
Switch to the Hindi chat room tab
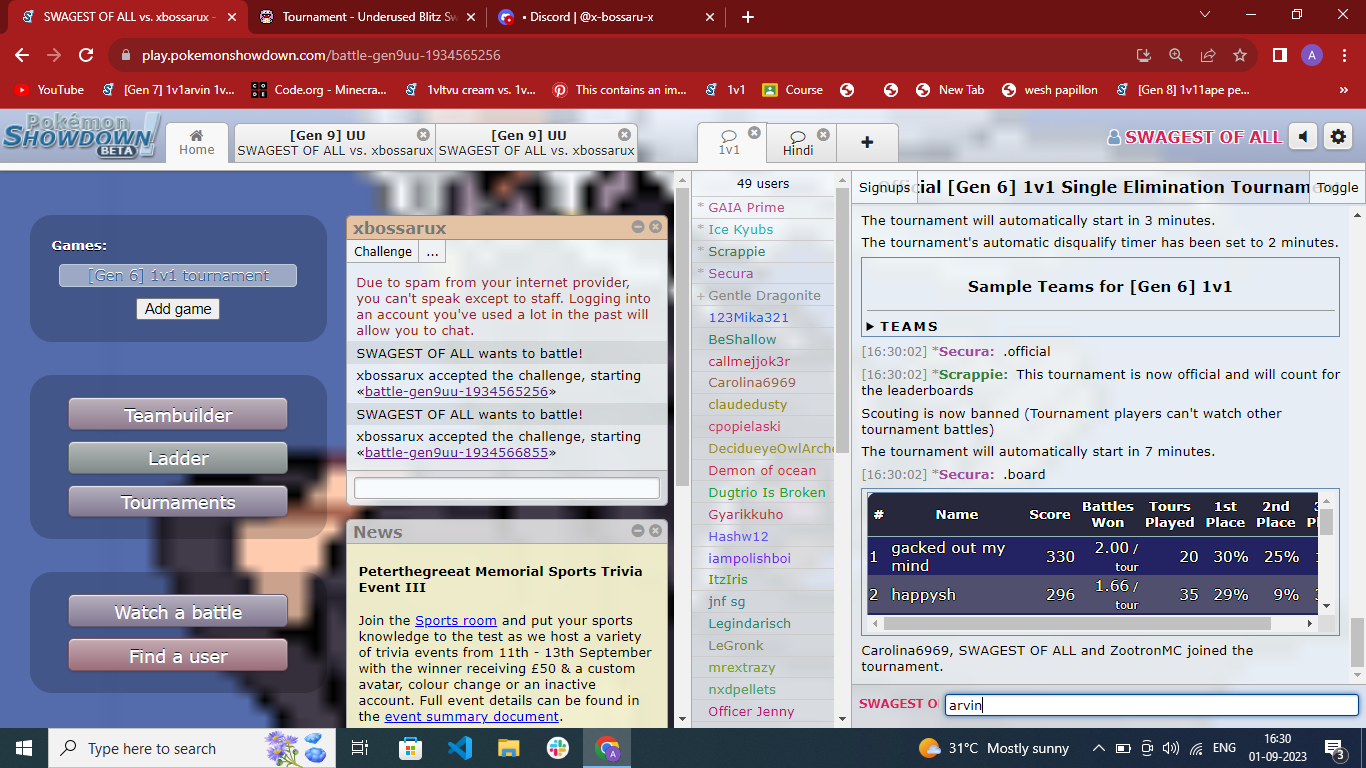tap(798, 143)
